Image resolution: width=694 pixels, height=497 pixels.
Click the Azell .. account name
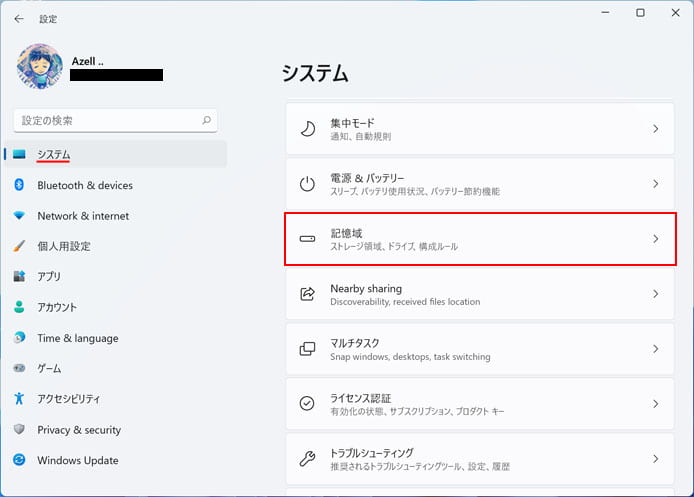(x=88, y=61)
